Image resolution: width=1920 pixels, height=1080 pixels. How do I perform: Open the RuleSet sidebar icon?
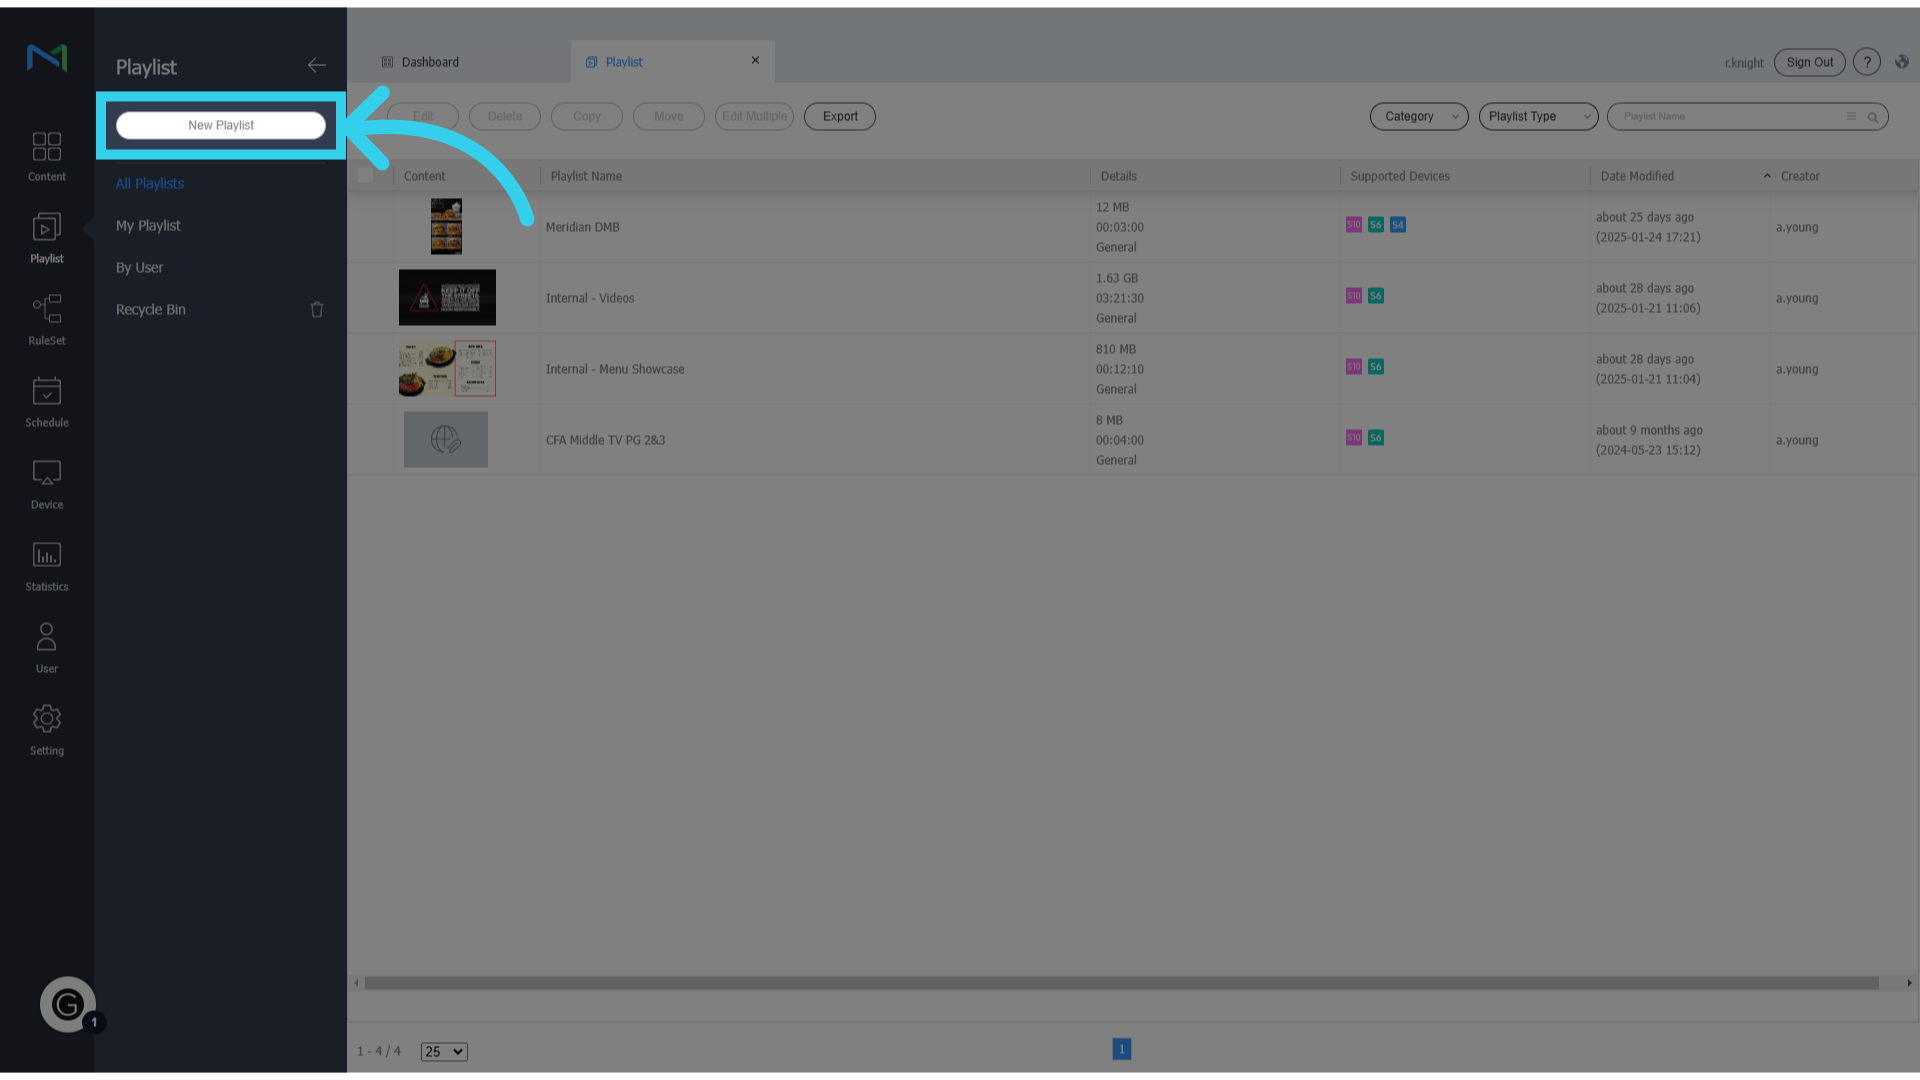[47, 319]
